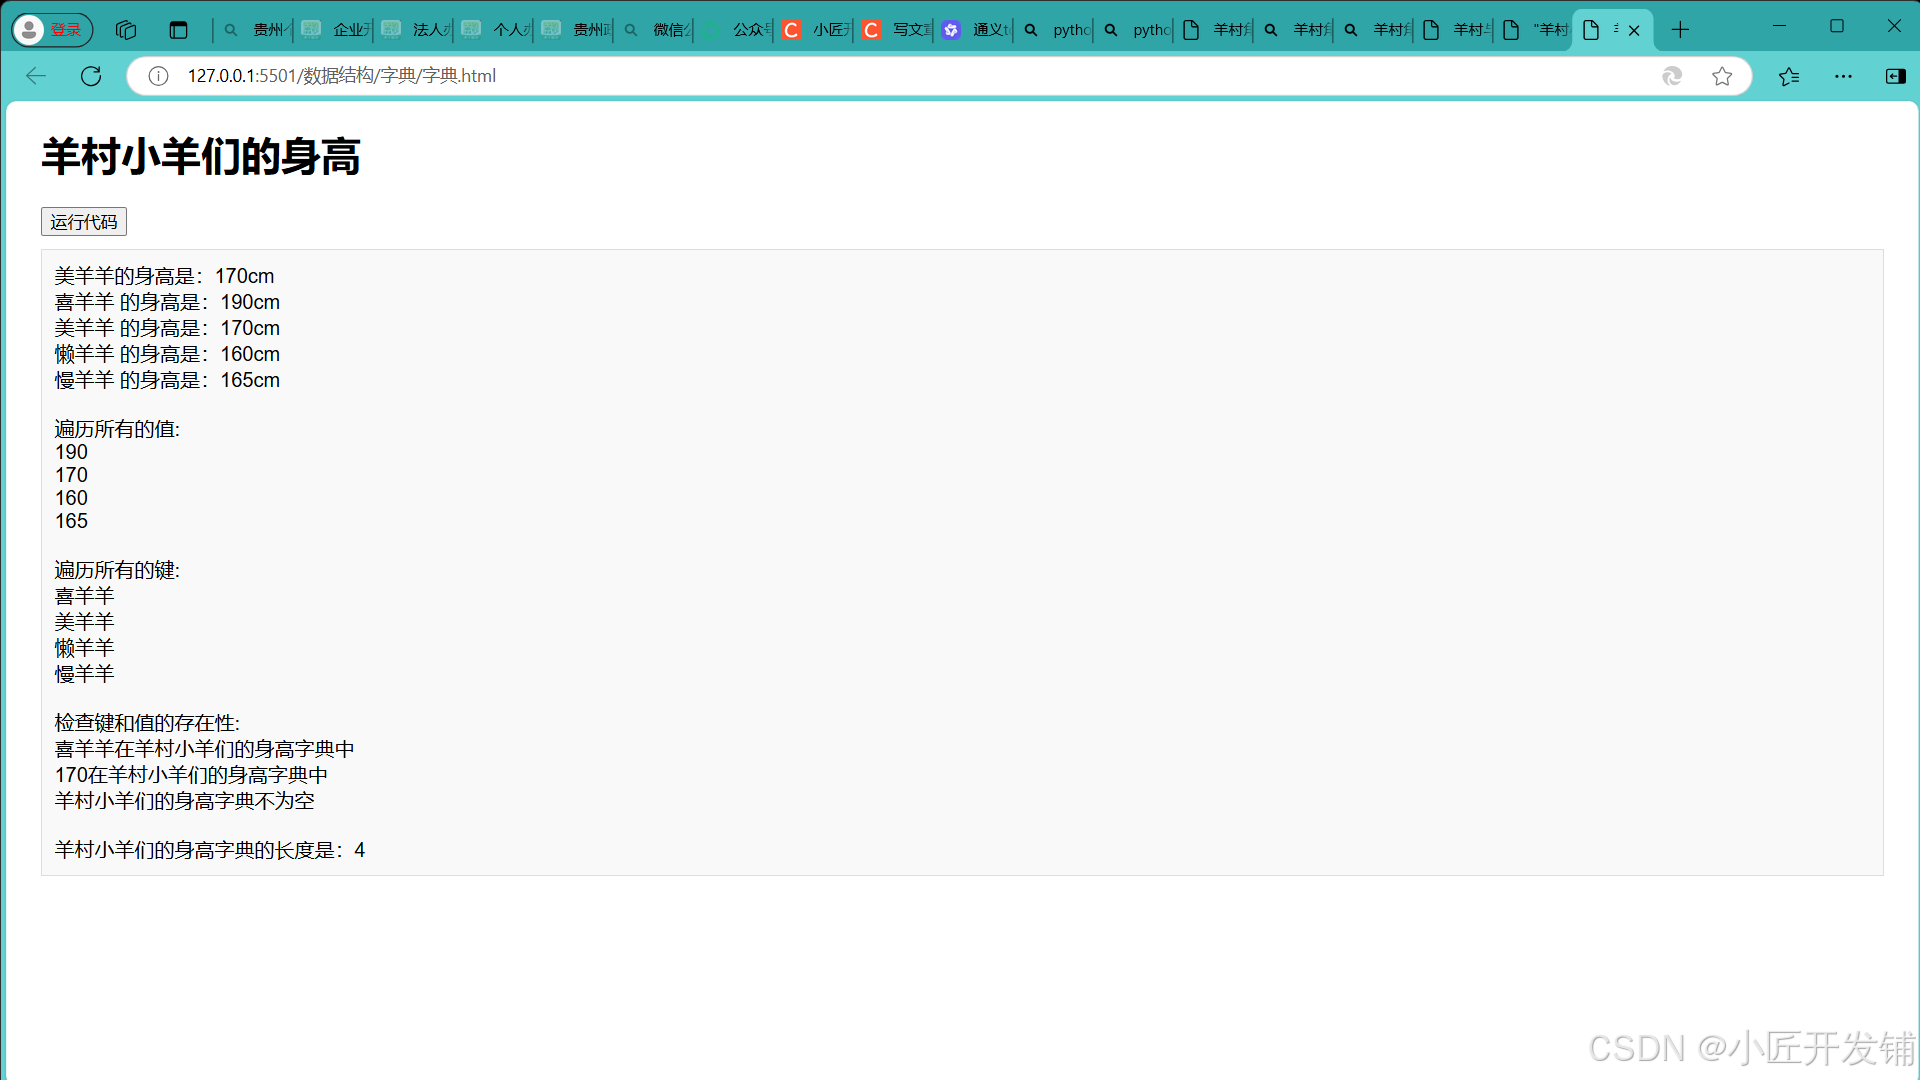1920x1080 pixels.
Task: View site information icon in address bar
Action: point(158,76)
